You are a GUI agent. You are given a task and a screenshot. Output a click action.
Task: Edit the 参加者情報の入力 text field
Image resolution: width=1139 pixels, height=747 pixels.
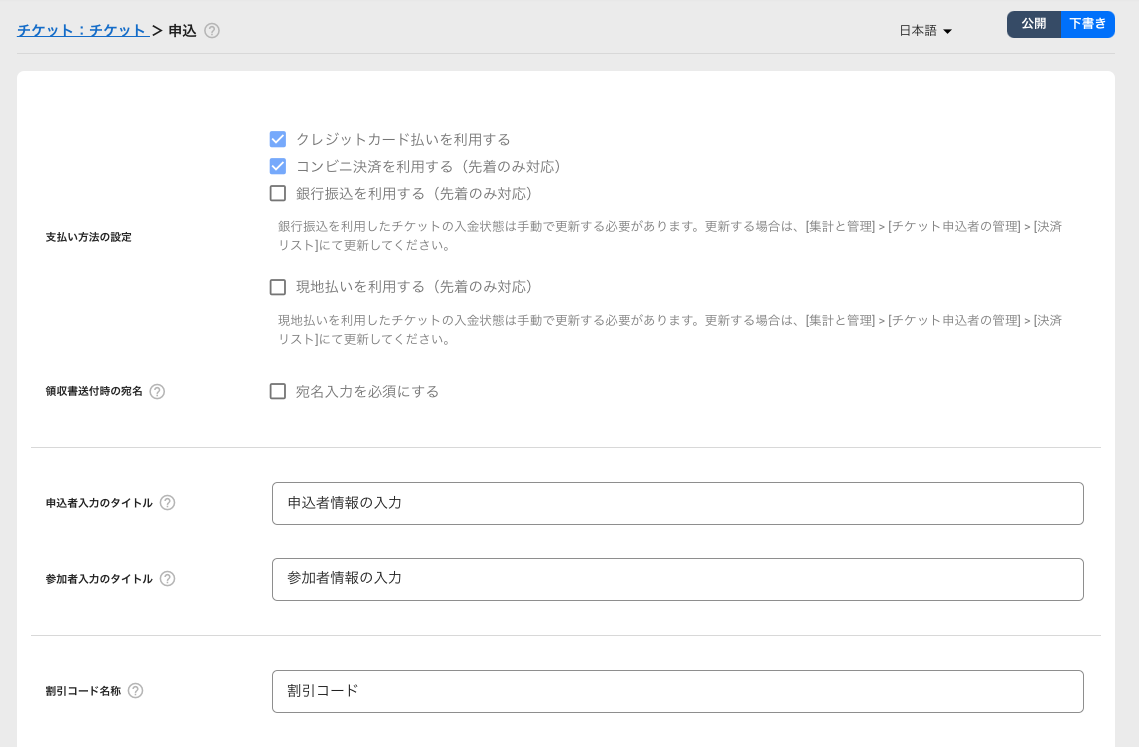coord(678,579)
